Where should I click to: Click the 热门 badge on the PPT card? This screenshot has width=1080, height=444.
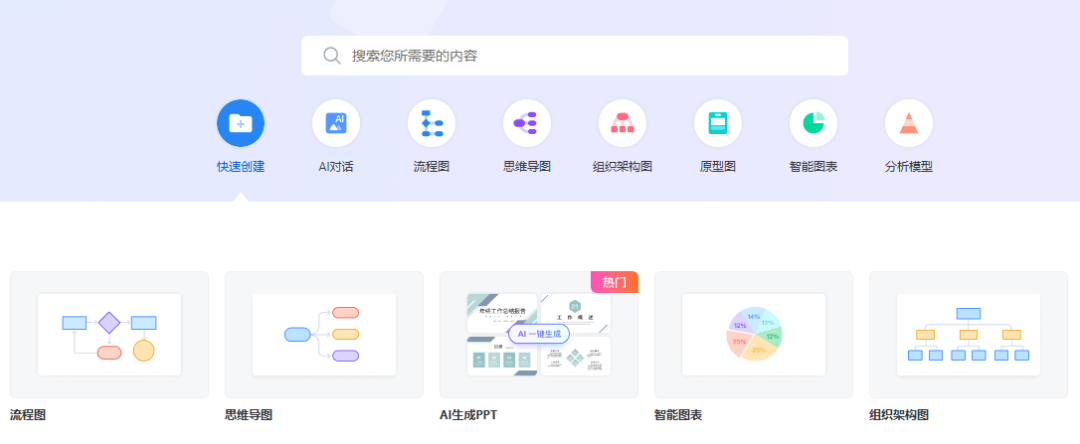614,282
